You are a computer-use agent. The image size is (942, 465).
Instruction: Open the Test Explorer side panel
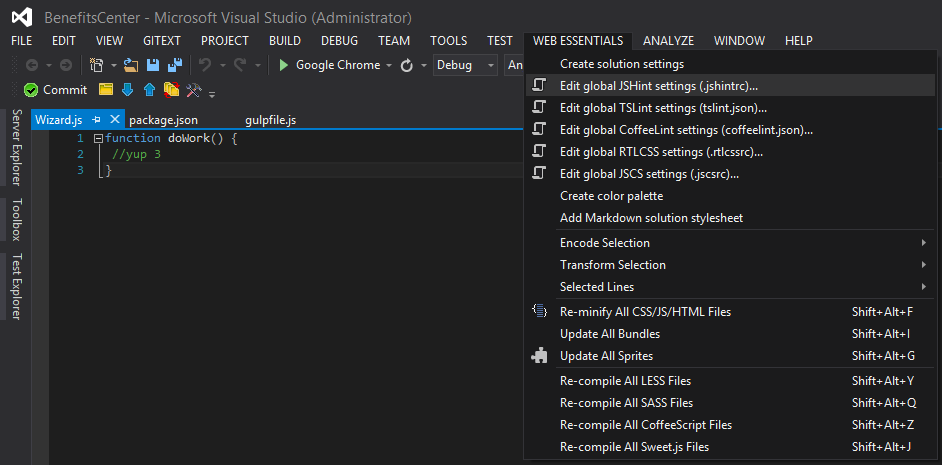pos(17,286)
